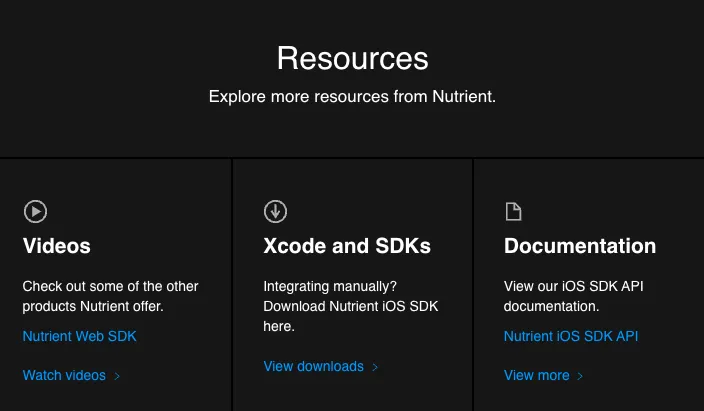Click the chevron arrow beside View more
The width and height of the screenshot is (704, 411).
[x=580, y=376]
